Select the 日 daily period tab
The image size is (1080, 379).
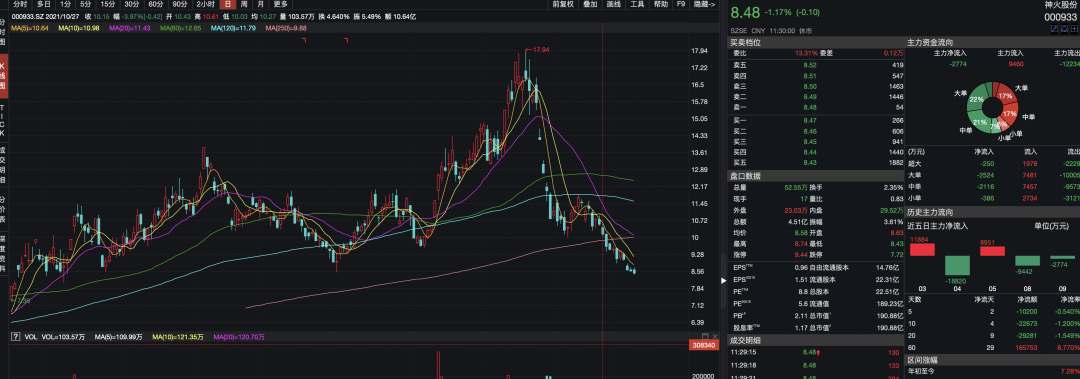(227, 4)
